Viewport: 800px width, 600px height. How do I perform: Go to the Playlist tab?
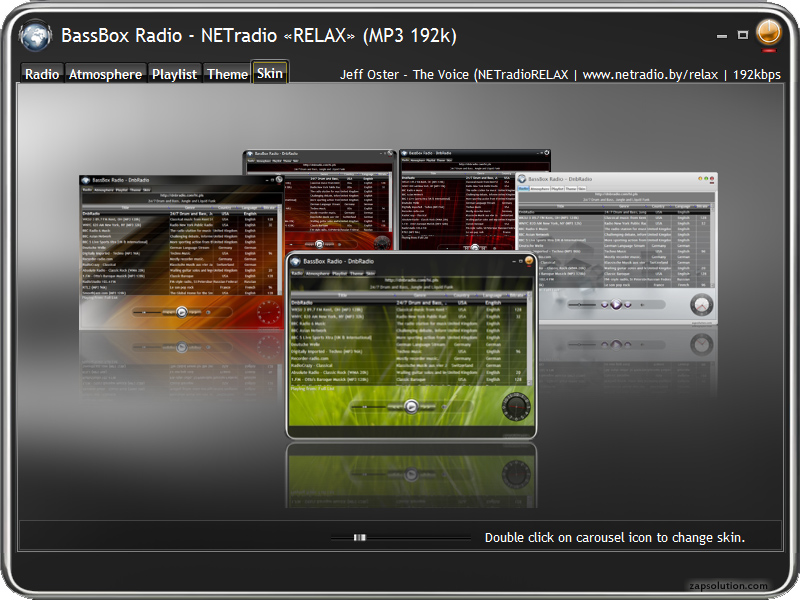(174, 74)
